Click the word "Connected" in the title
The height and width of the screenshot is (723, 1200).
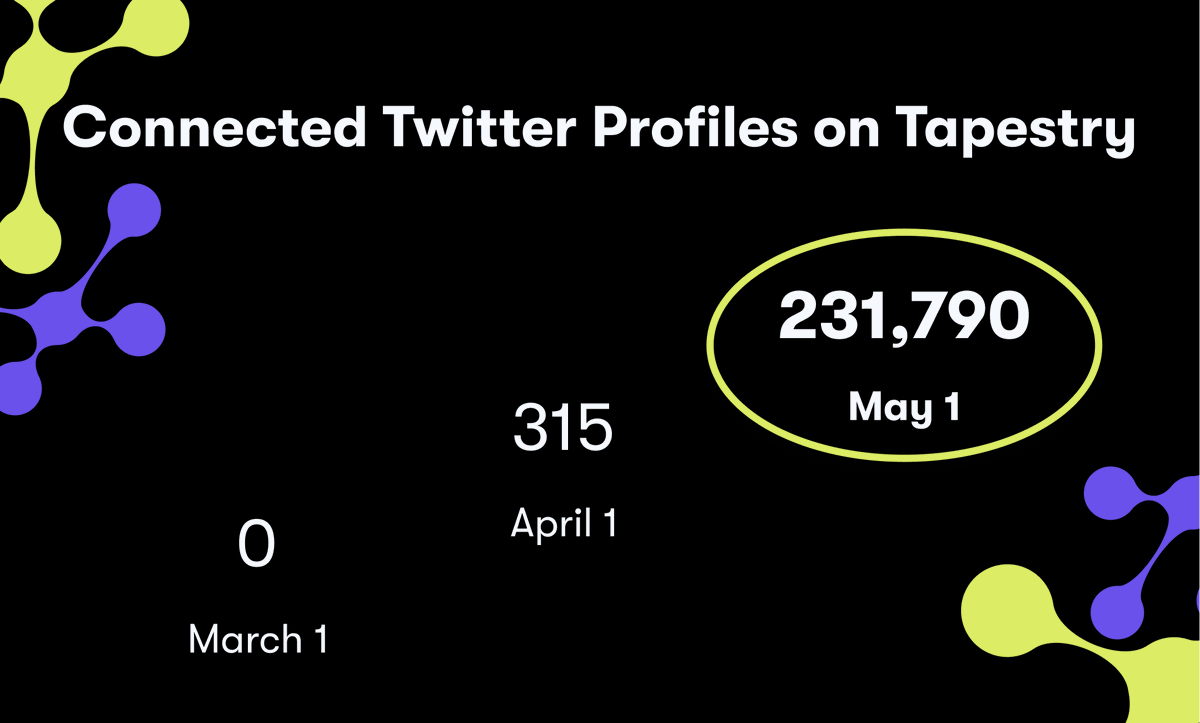pos(215,128)
